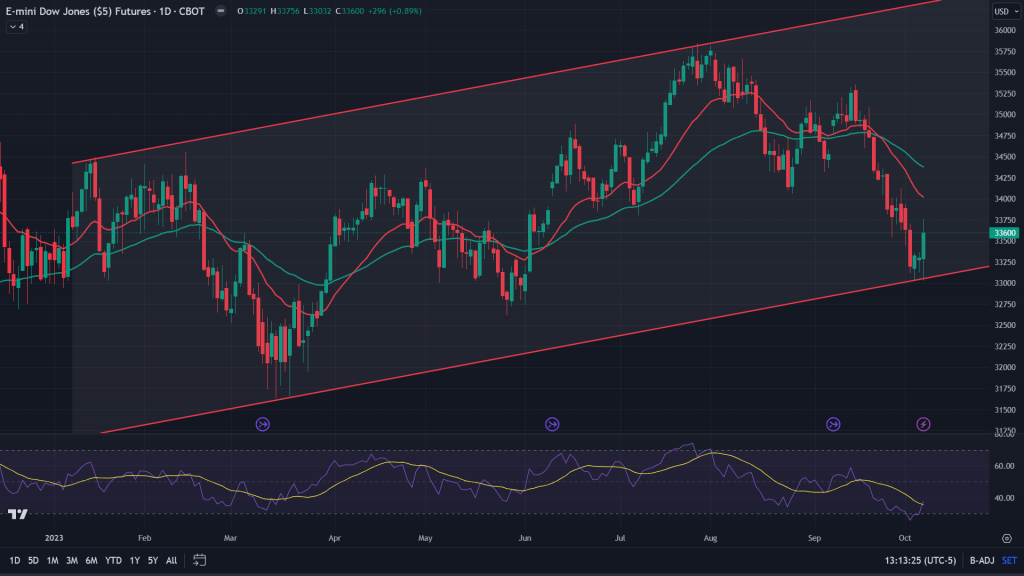Toggle the SET settlement price option
The height and width of the screenshot is (576, 1024).
pos(1009,560)
